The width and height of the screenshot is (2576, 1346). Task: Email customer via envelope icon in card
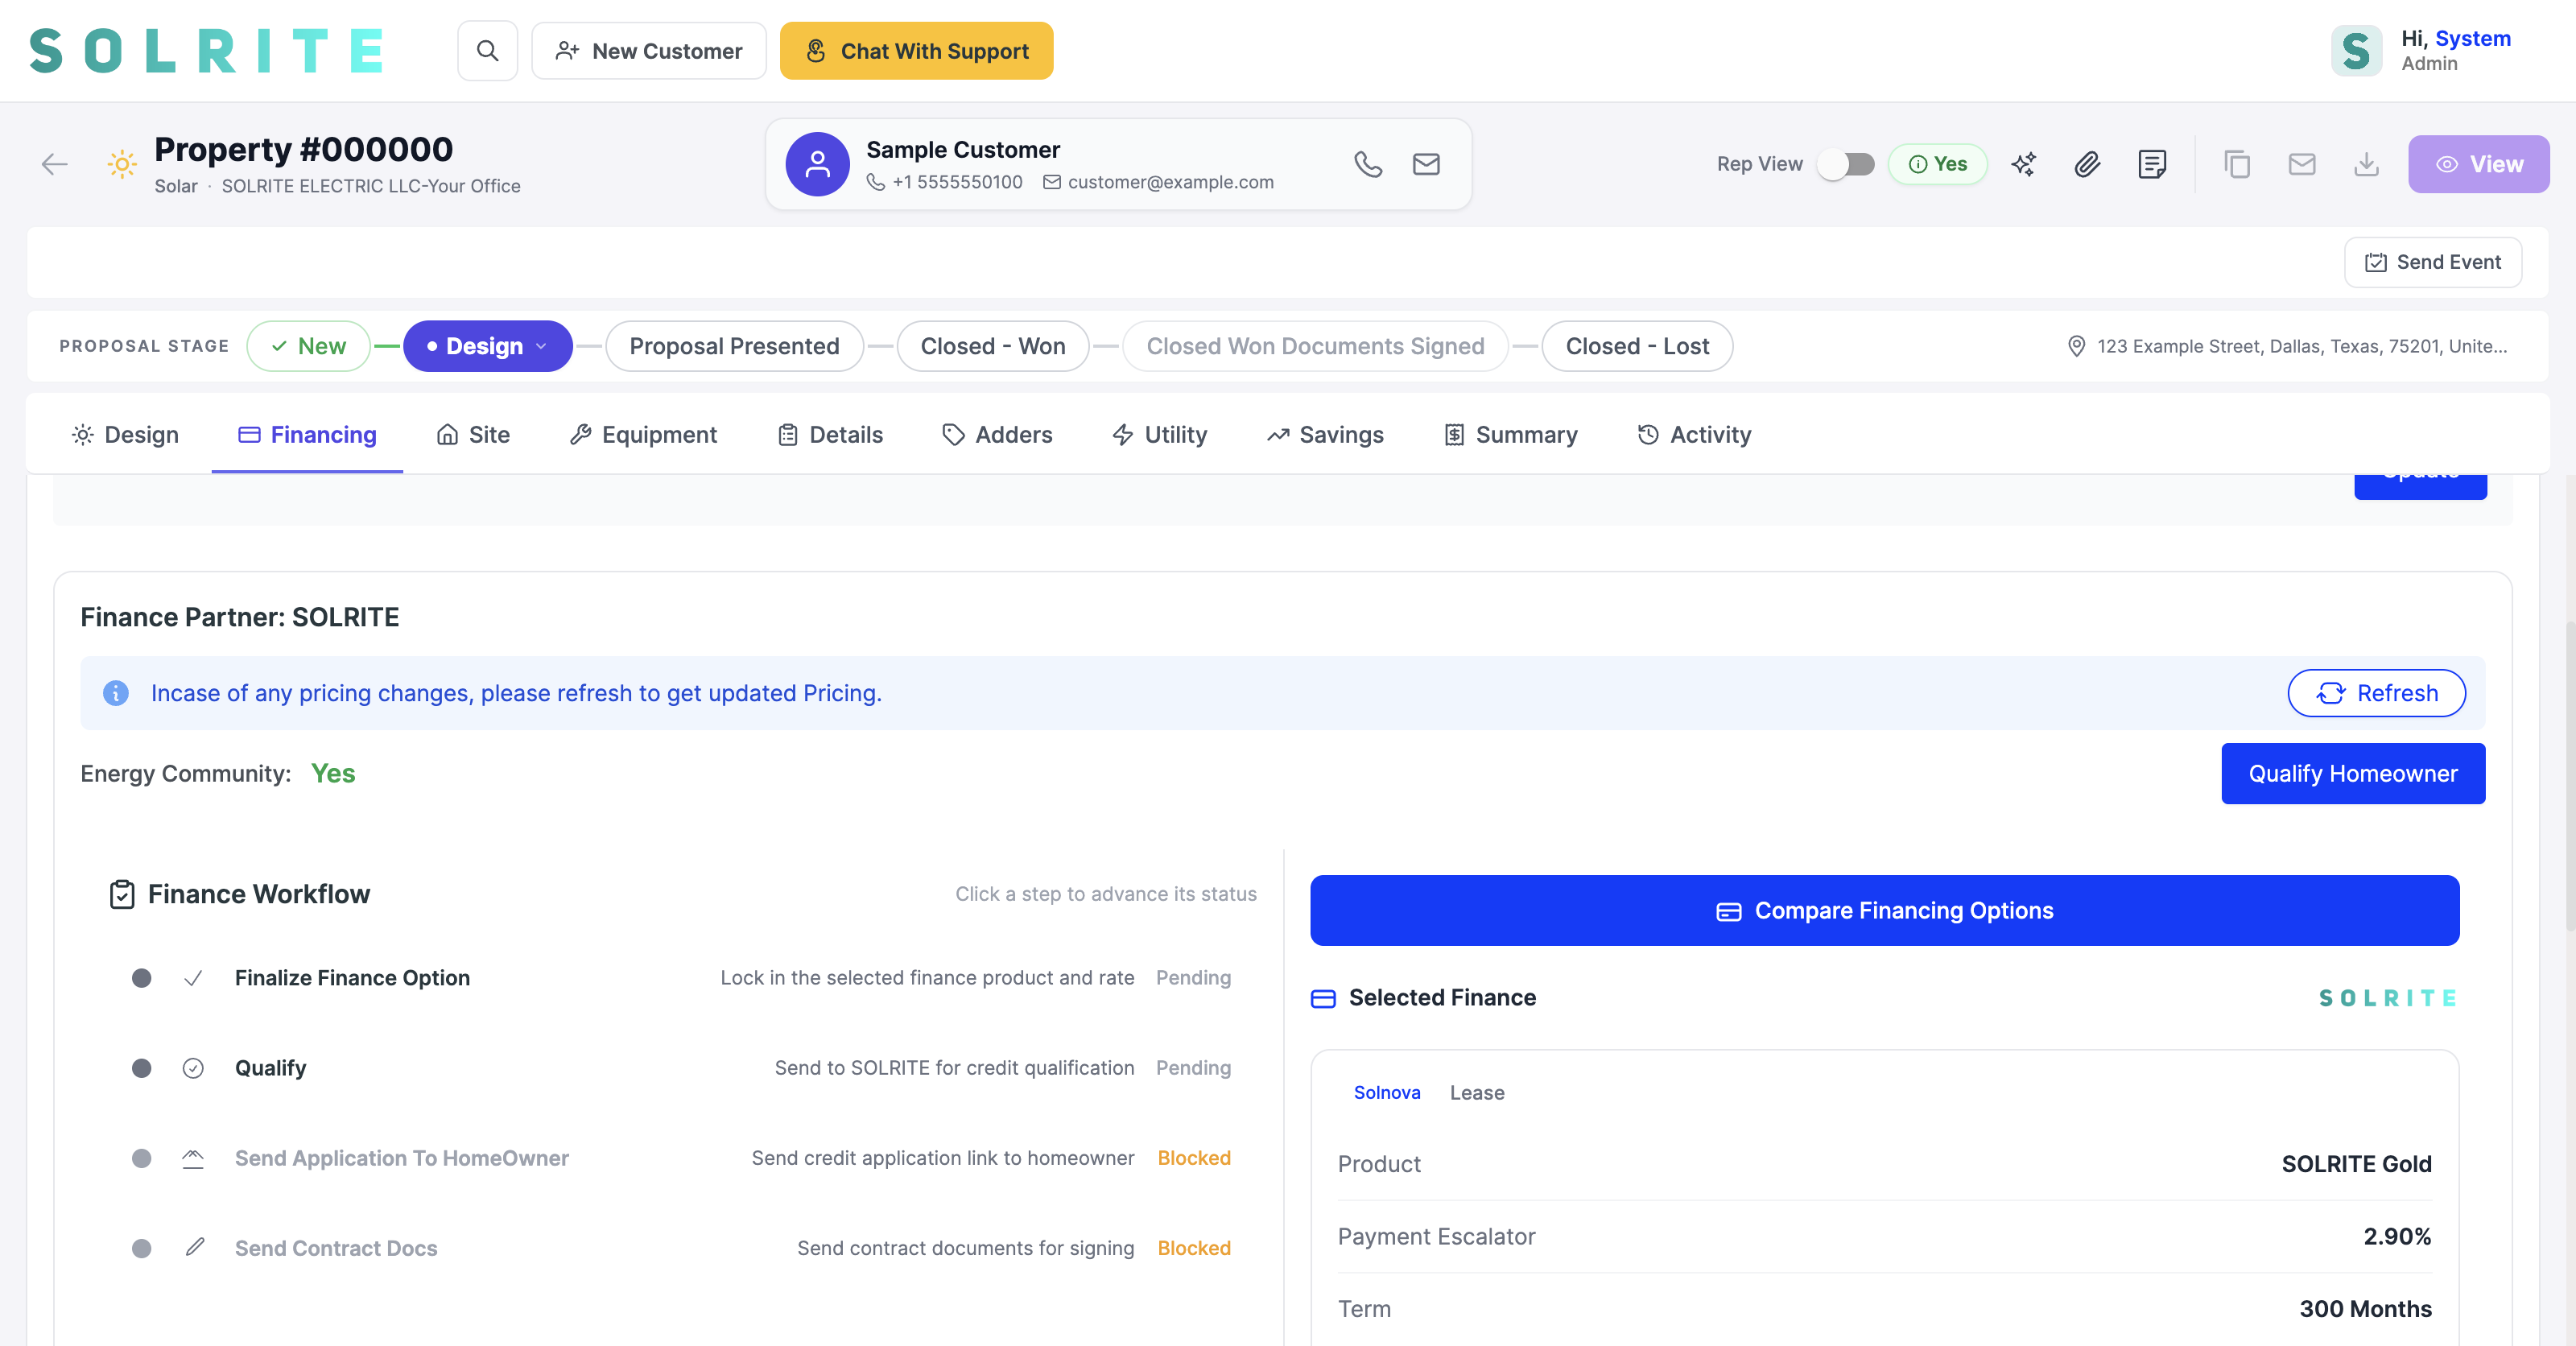coord(1426,164)
